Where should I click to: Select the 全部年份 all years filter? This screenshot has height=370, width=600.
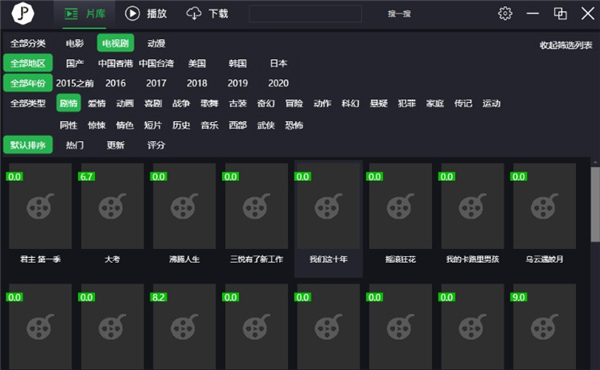[x=28, y=83]
